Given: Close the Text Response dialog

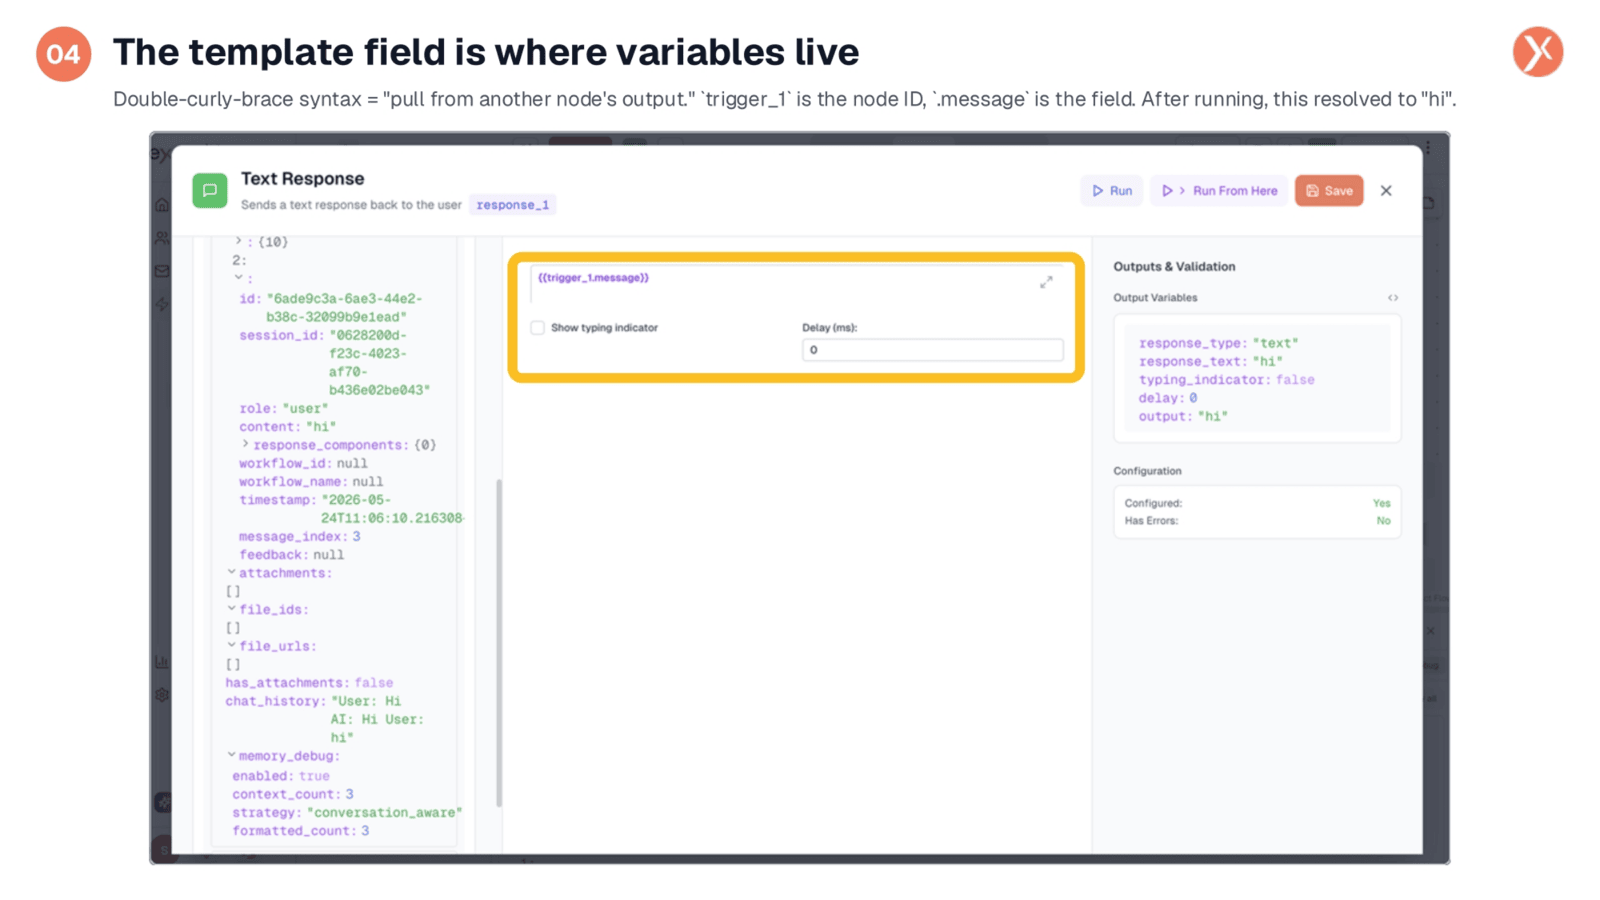Looking at the screenshot, I should (1386, 191).
